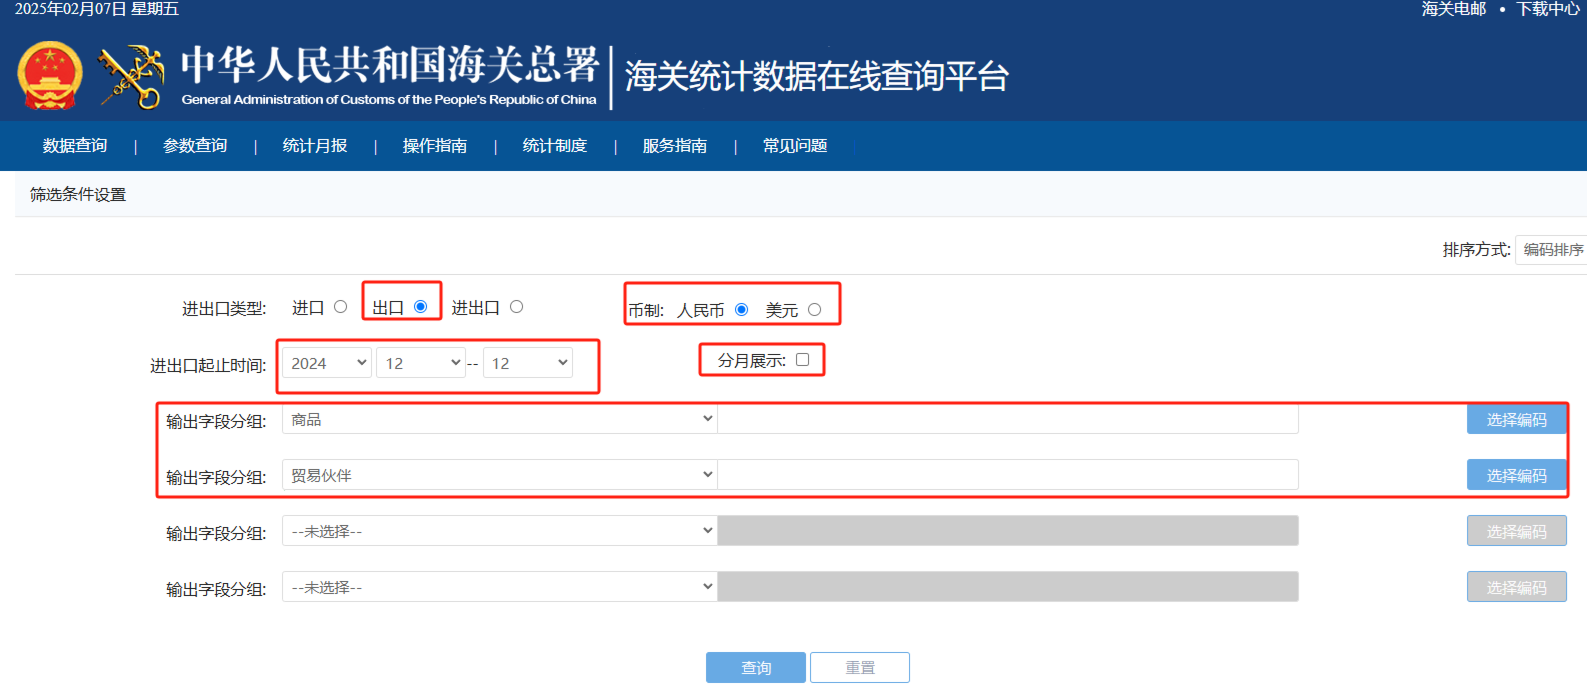Open the end month dropdown

point(528,363)
